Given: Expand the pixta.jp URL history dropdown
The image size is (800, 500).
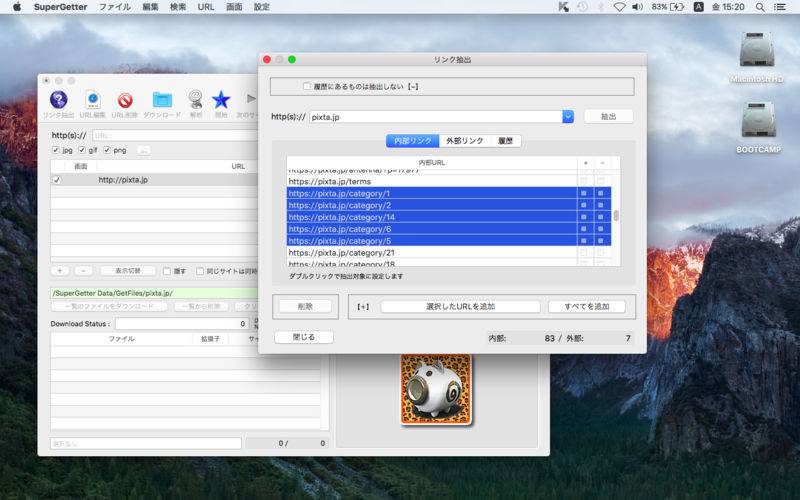Looking at the screenshot, I should click(568, 117).
